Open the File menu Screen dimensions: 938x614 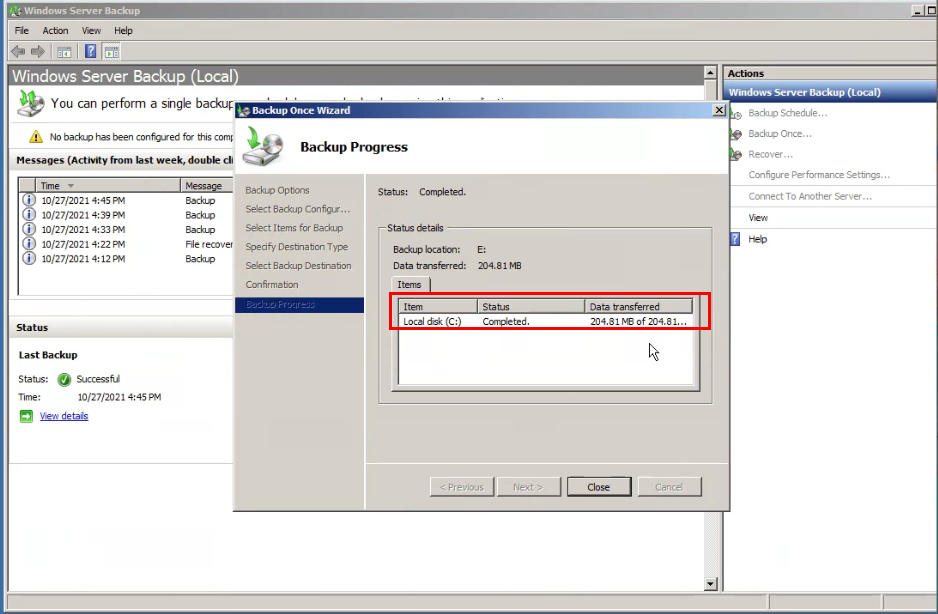click(x=22, y=31)
